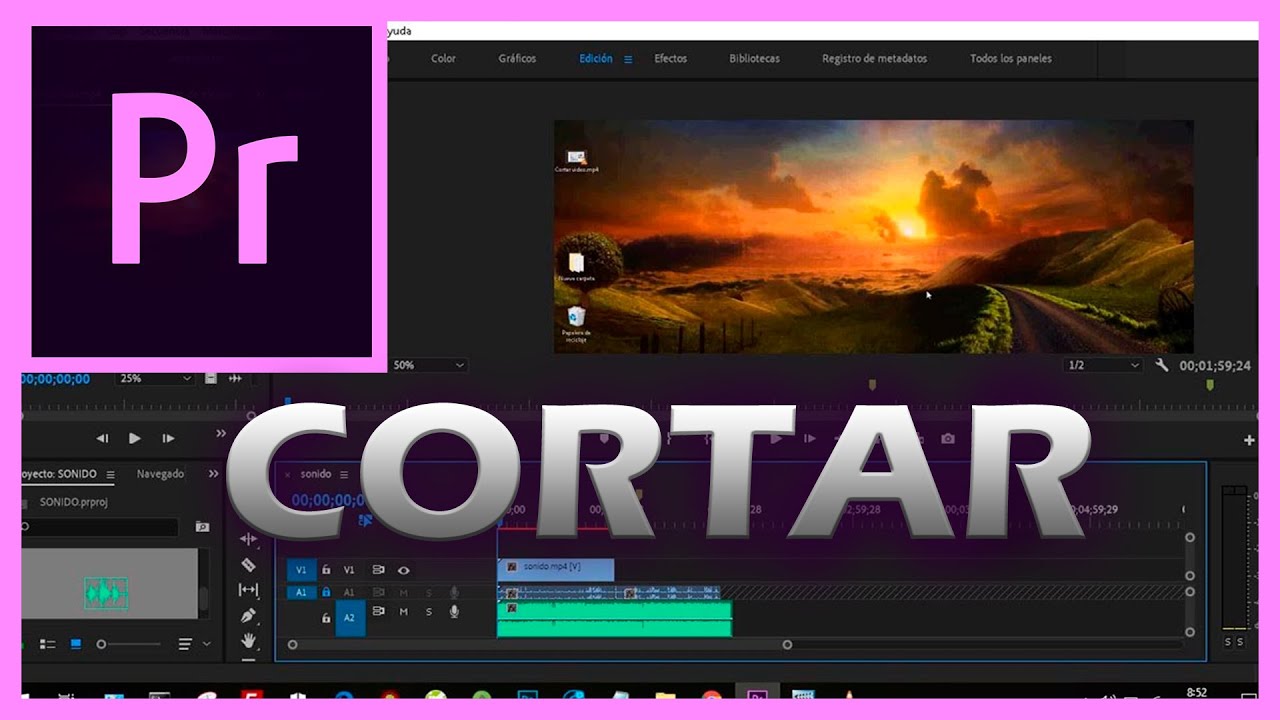Click the right solo button under audio meters
The height and width of the screenshot is (720, 1280).
(1241, 642)
